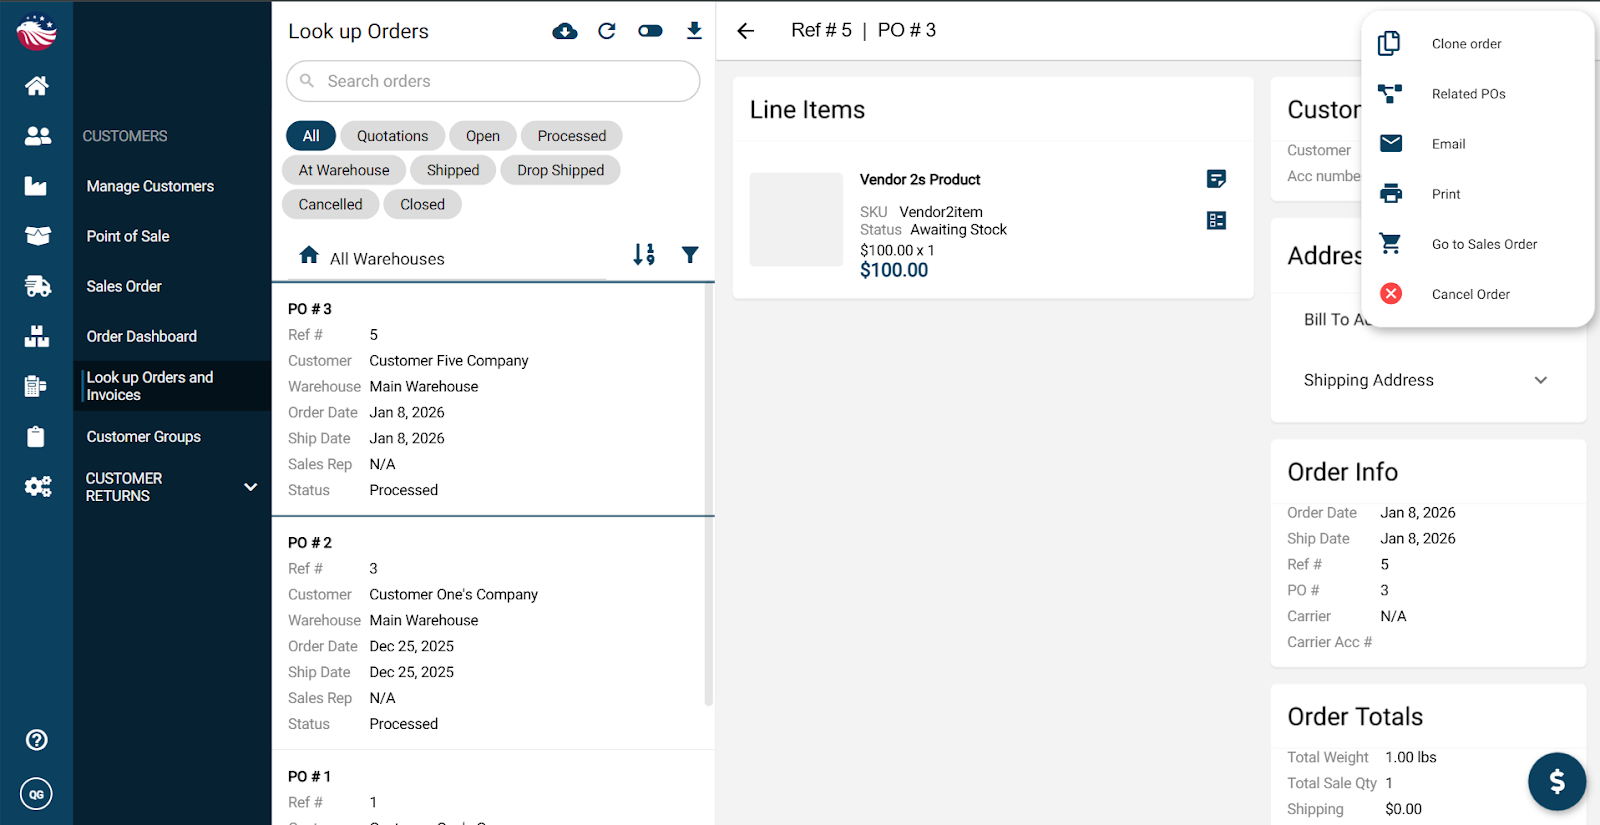The height and width of the screenshot is (825, 1600).
Task: Click the open box inventory icon
Action: click(37, 236)
